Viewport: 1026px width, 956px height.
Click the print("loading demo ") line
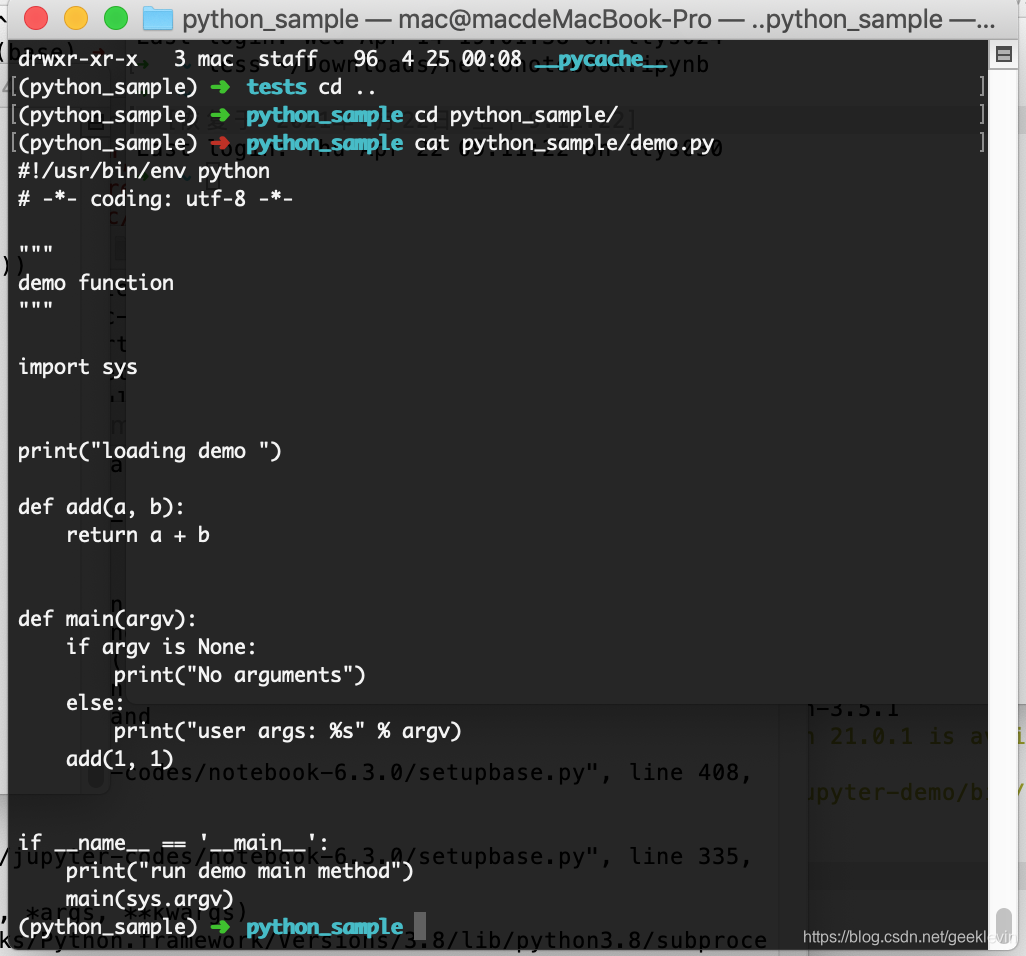pos(150,451)
